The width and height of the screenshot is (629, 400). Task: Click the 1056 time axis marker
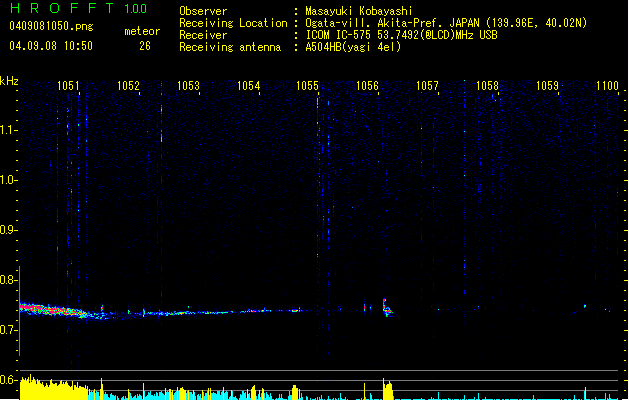click(x=367, y=85)
